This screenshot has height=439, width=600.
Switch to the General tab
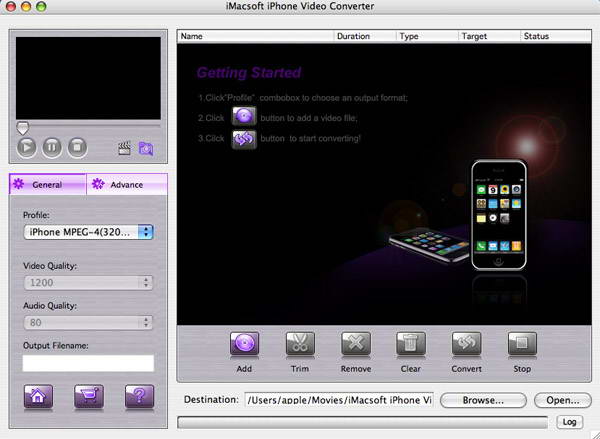pyautogui.click(x=48, y=184)
